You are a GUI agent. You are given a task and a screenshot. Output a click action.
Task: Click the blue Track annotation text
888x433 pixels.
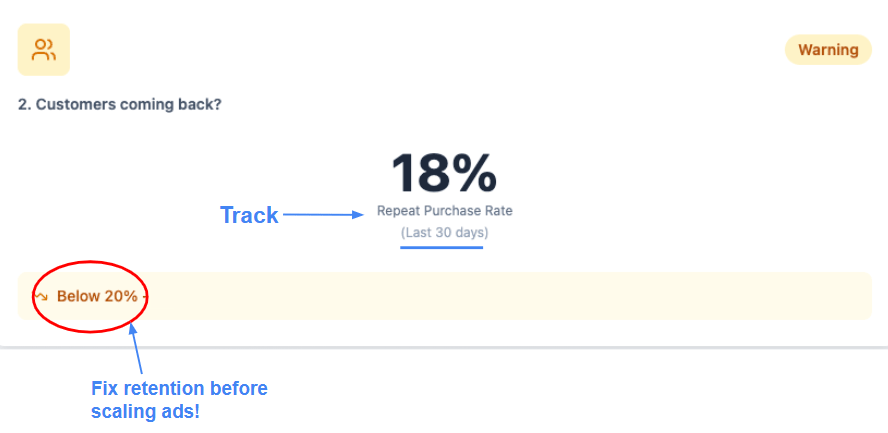[x=249, y=215]
